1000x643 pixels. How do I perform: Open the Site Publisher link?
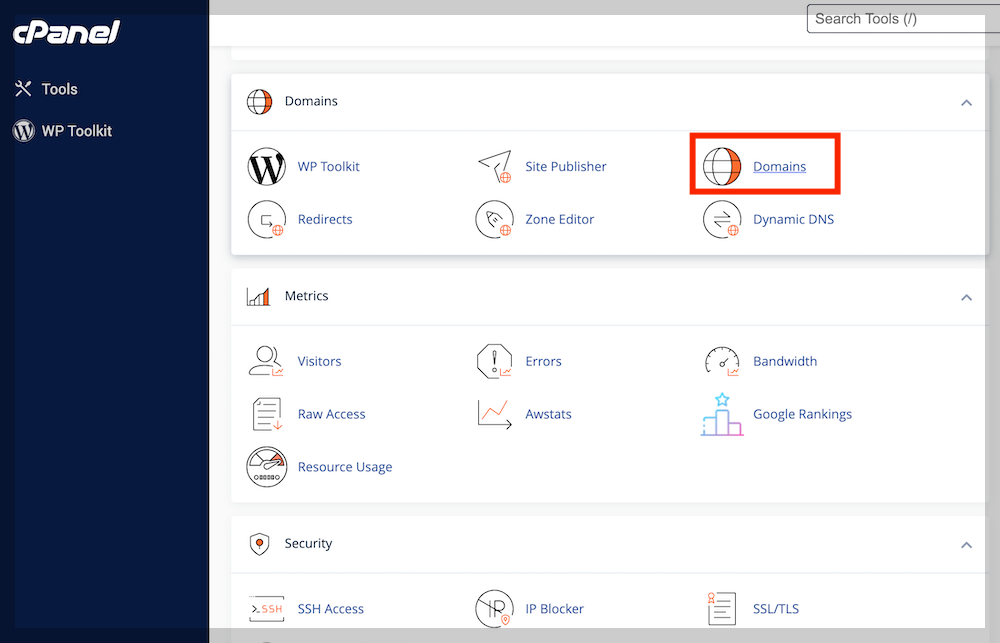pos(566,166)
